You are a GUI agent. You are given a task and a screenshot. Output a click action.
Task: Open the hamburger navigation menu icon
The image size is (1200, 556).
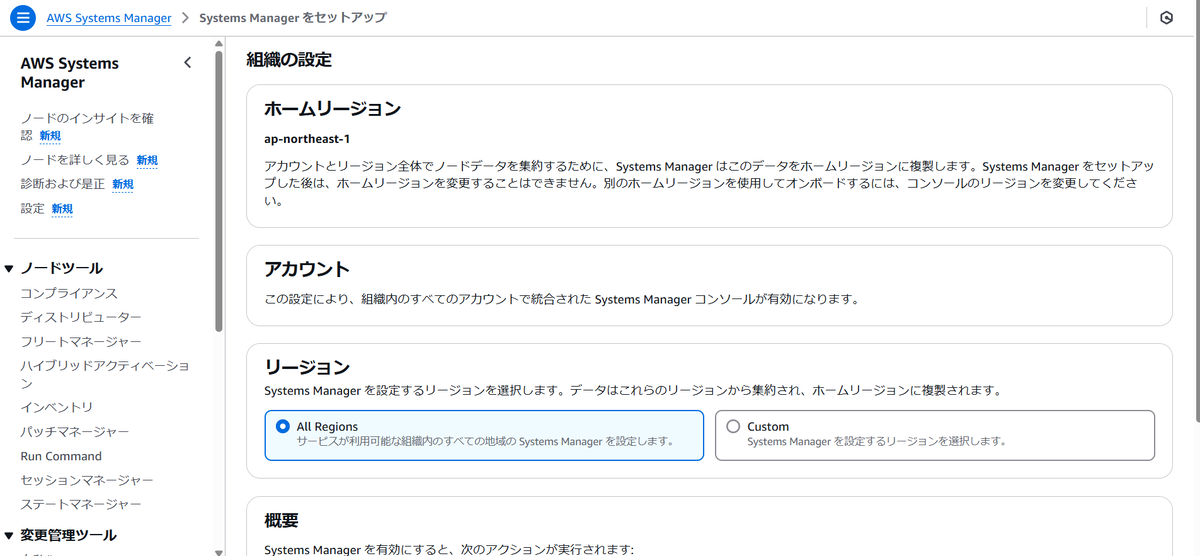pyautogui.click(x=23, y=18)
